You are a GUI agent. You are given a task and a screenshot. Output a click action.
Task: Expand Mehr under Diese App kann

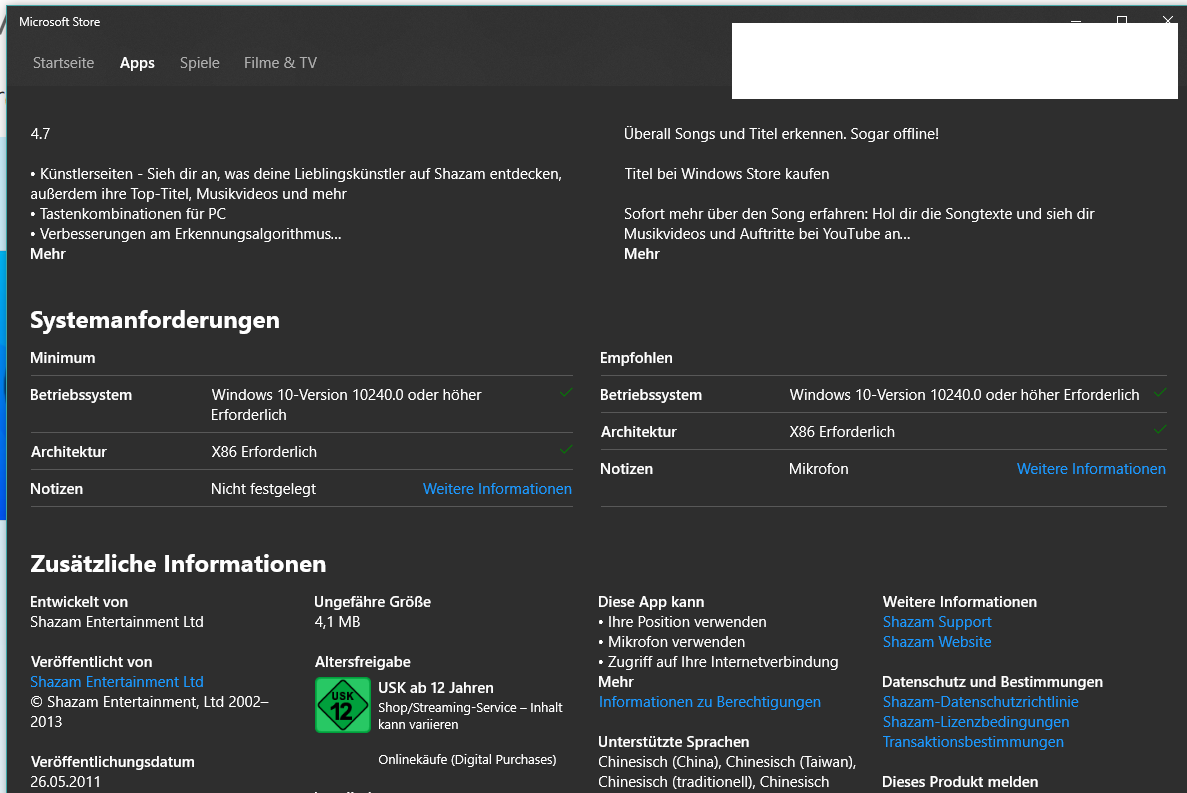[616, 682]
